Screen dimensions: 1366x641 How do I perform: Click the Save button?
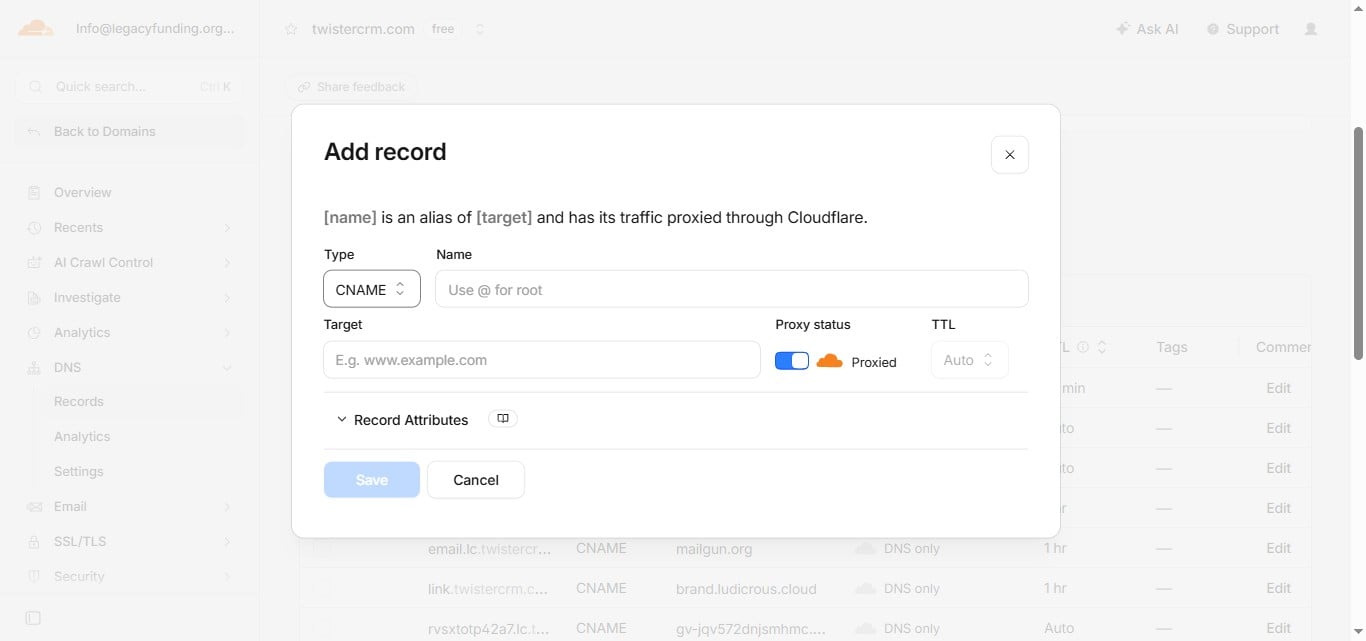(x=372, y=480)
